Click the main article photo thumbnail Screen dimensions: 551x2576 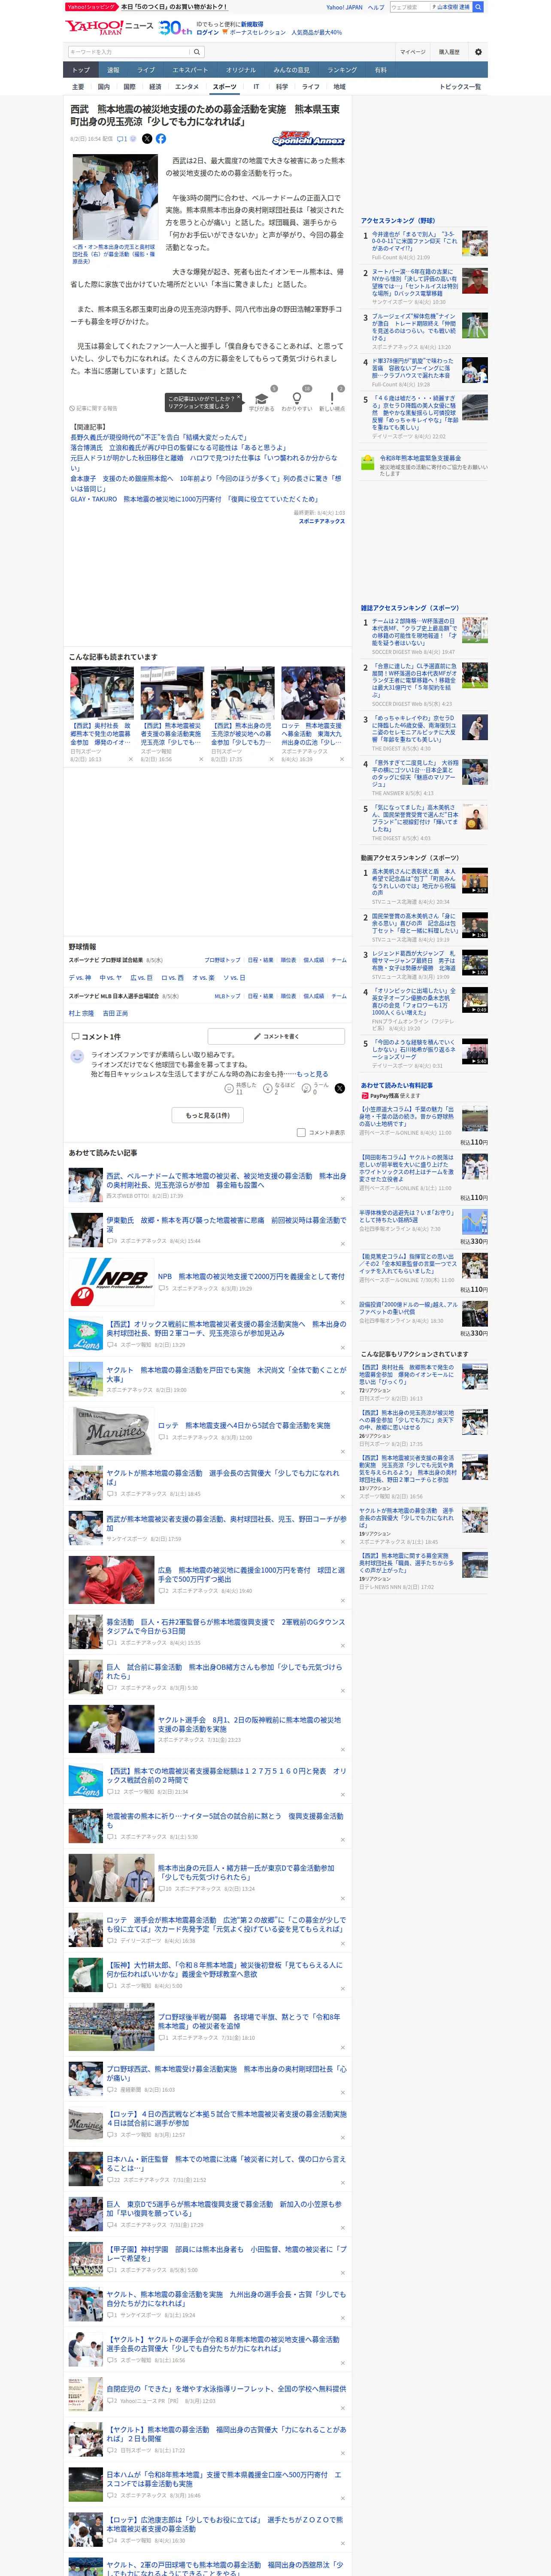(115, 197)
